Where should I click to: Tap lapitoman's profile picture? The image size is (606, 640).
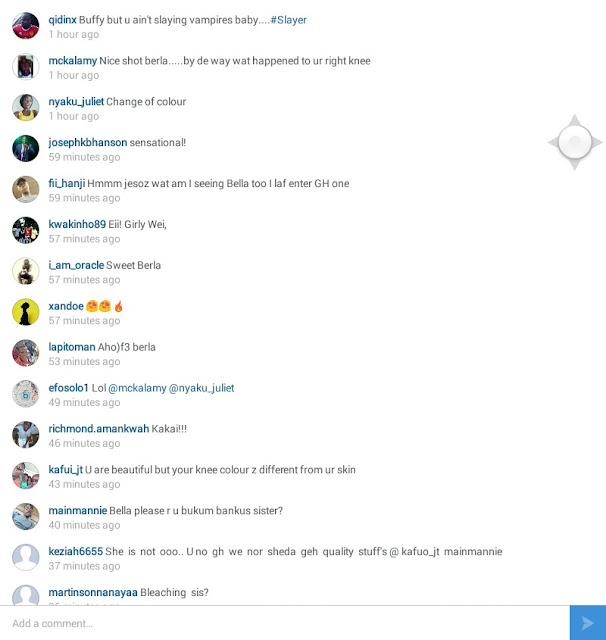click(x=26, y=353)
